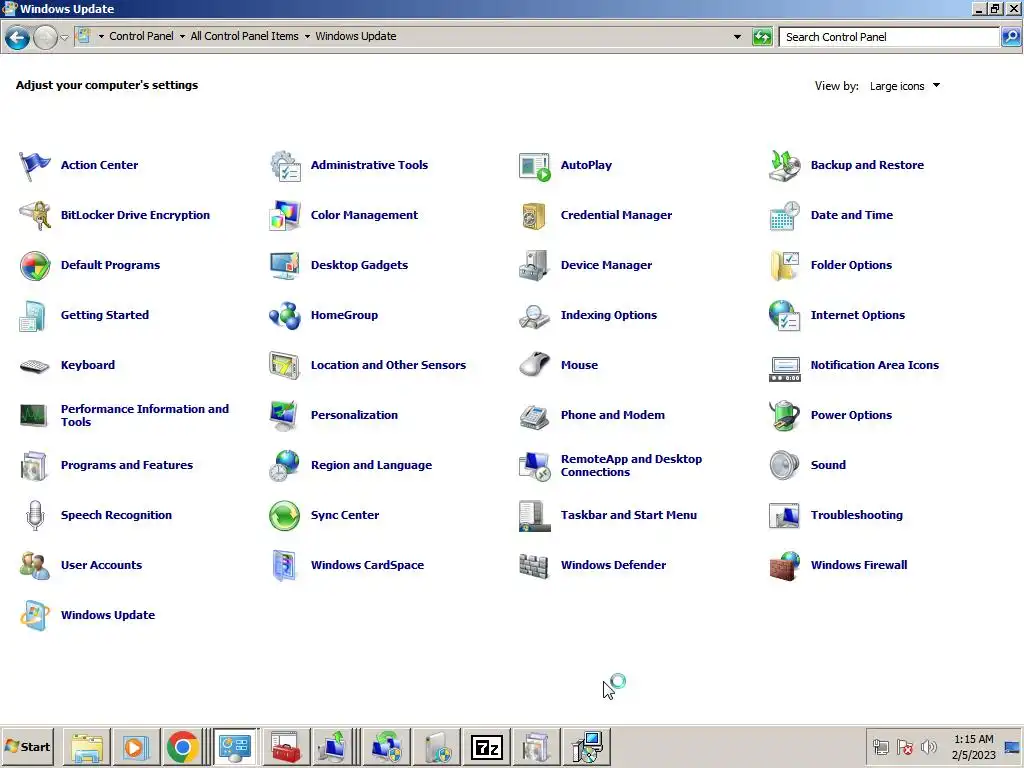1024x768 pixels.
Task: Open the red toolbox taskbar icon
Action: coord(285,747)
